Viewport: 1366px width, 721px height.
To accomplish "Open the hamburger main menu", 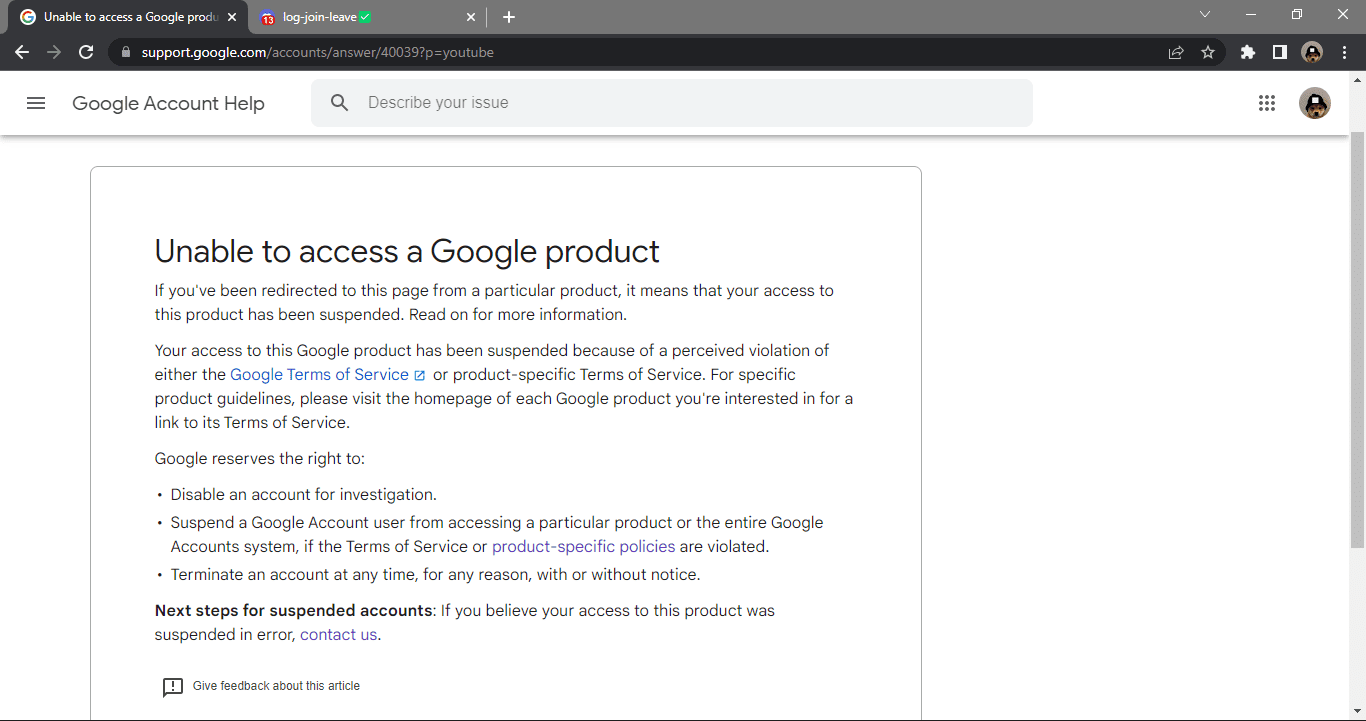I will pos(36,103).
